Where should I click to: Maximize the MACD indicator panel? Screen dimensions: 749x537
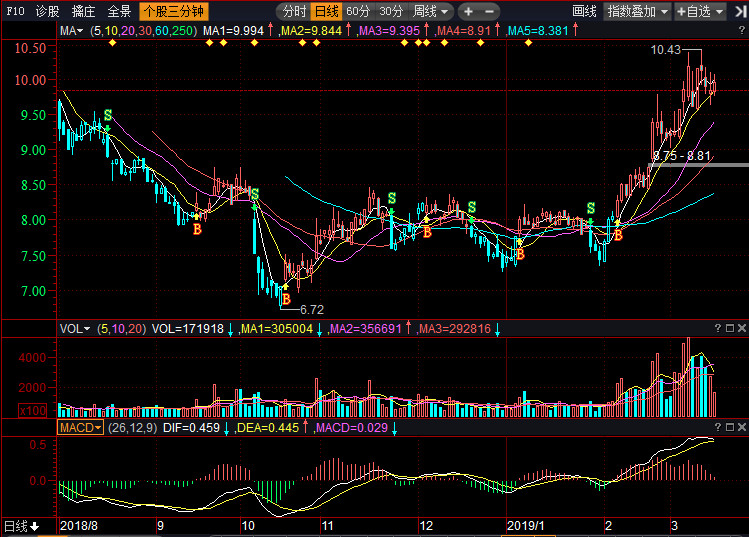tap(730, 427)
